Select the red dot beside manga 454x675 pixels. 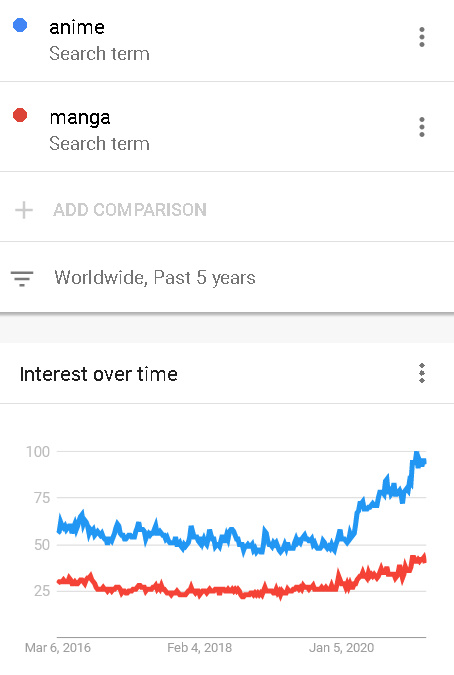[x=20, y=115]
